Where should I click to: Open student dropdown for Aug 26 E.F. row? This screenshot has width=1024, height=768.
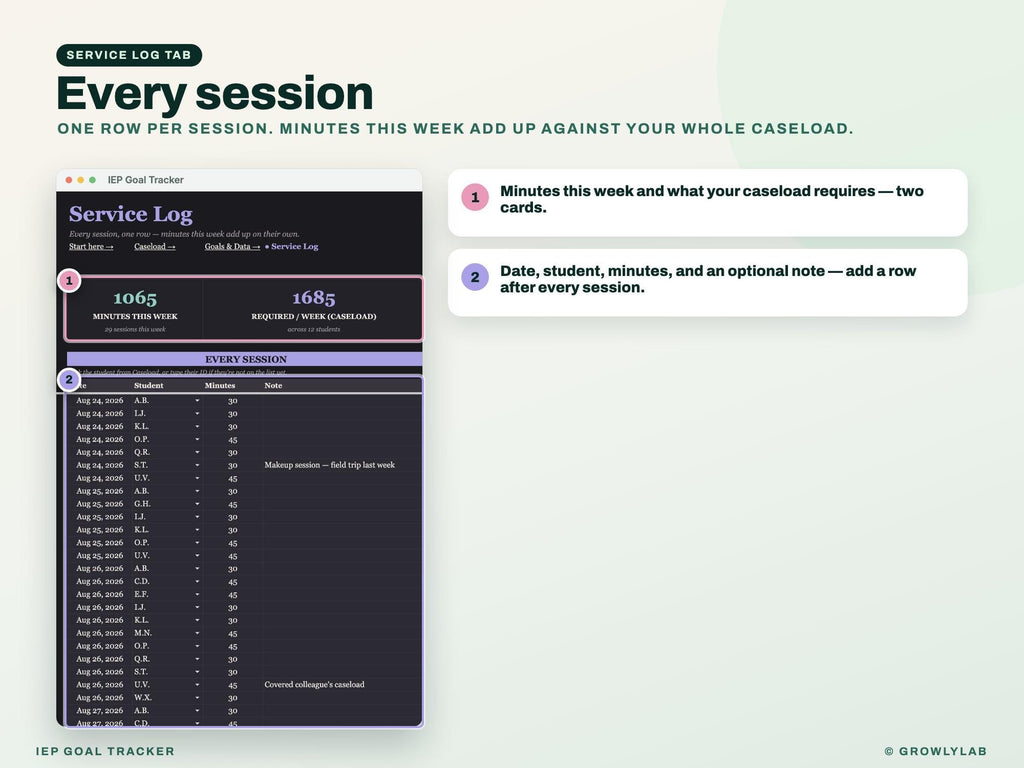pyautogui.click(x=197, y=594)
